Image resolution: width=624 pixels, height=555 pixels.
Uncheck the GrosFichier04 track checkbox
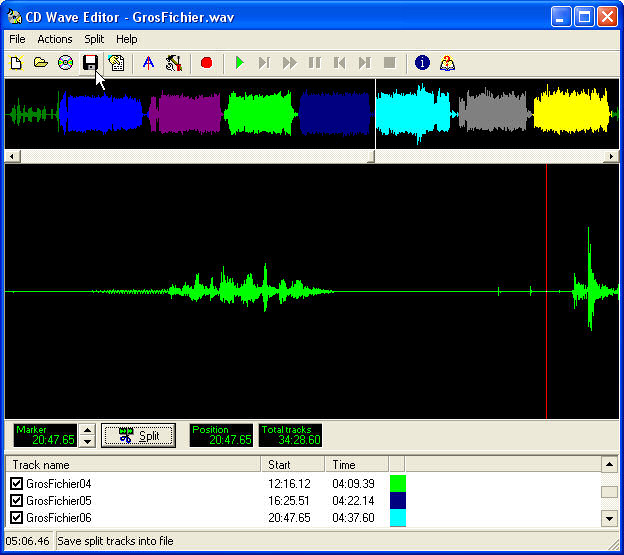(x=16, y=484)
